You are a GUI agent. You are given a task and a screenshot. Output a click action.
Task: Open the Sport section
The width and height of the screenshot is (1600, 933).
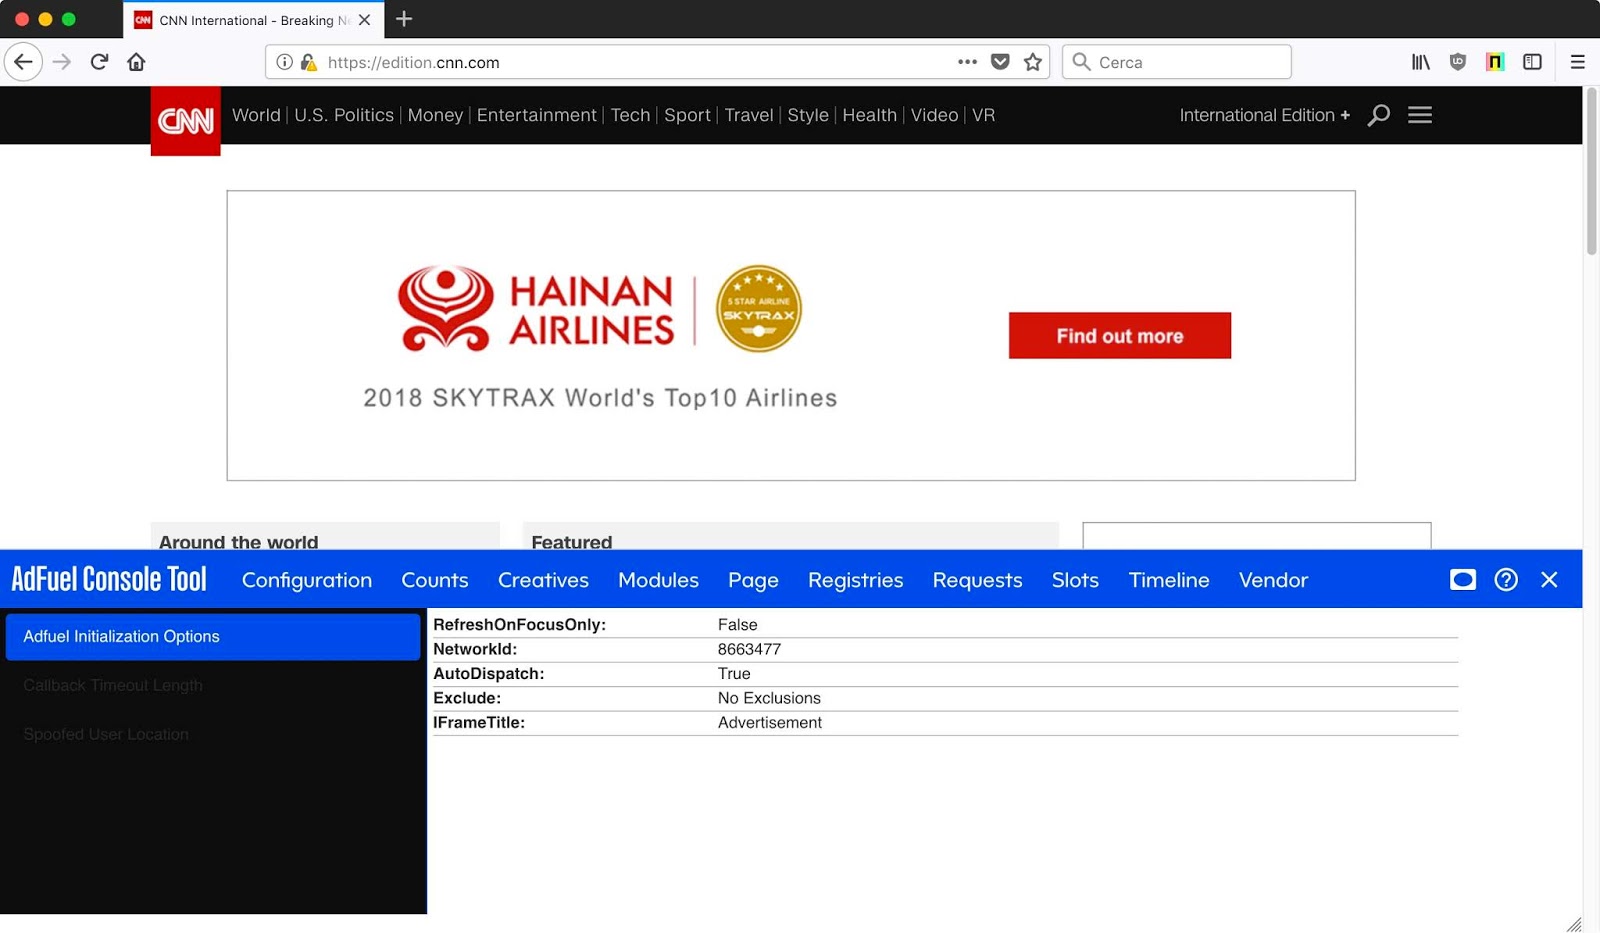(x=687, y=115)
